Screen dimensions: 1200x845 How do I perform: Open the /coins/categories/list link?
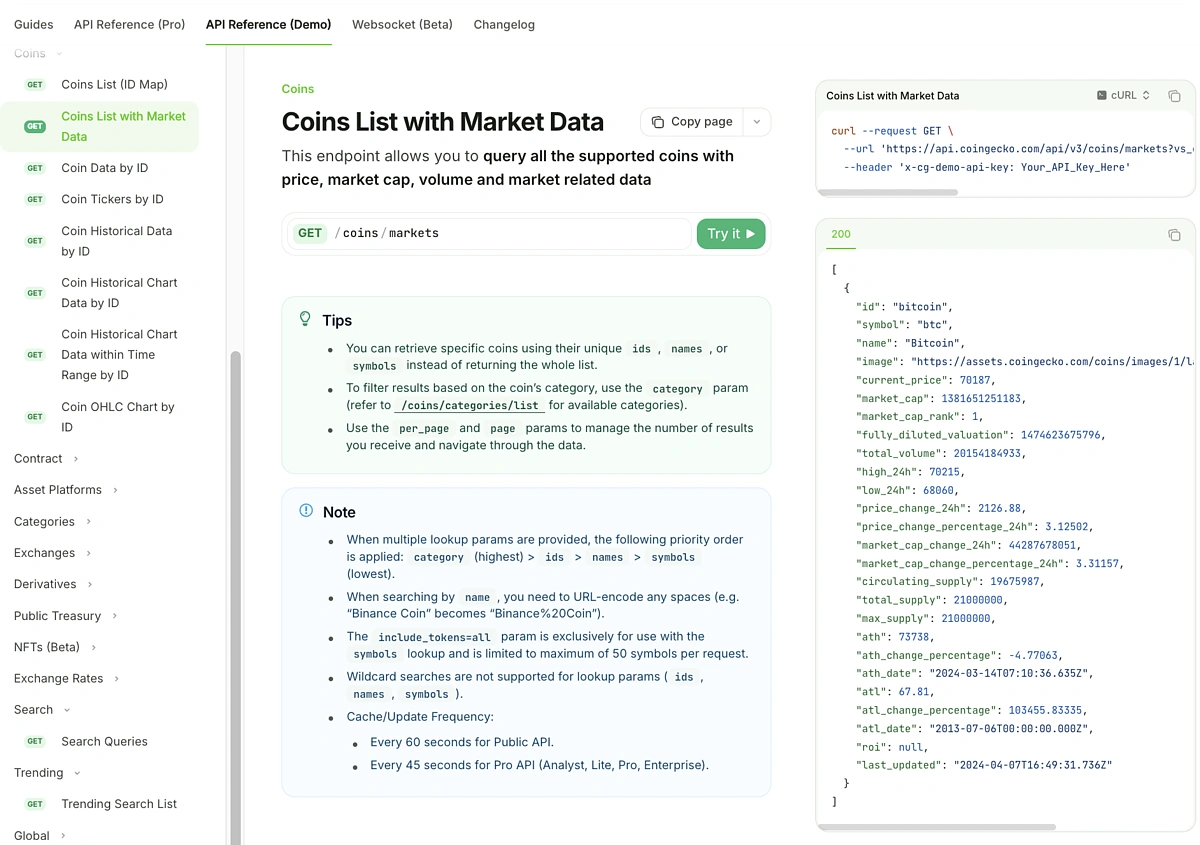(x=468, y=406)
